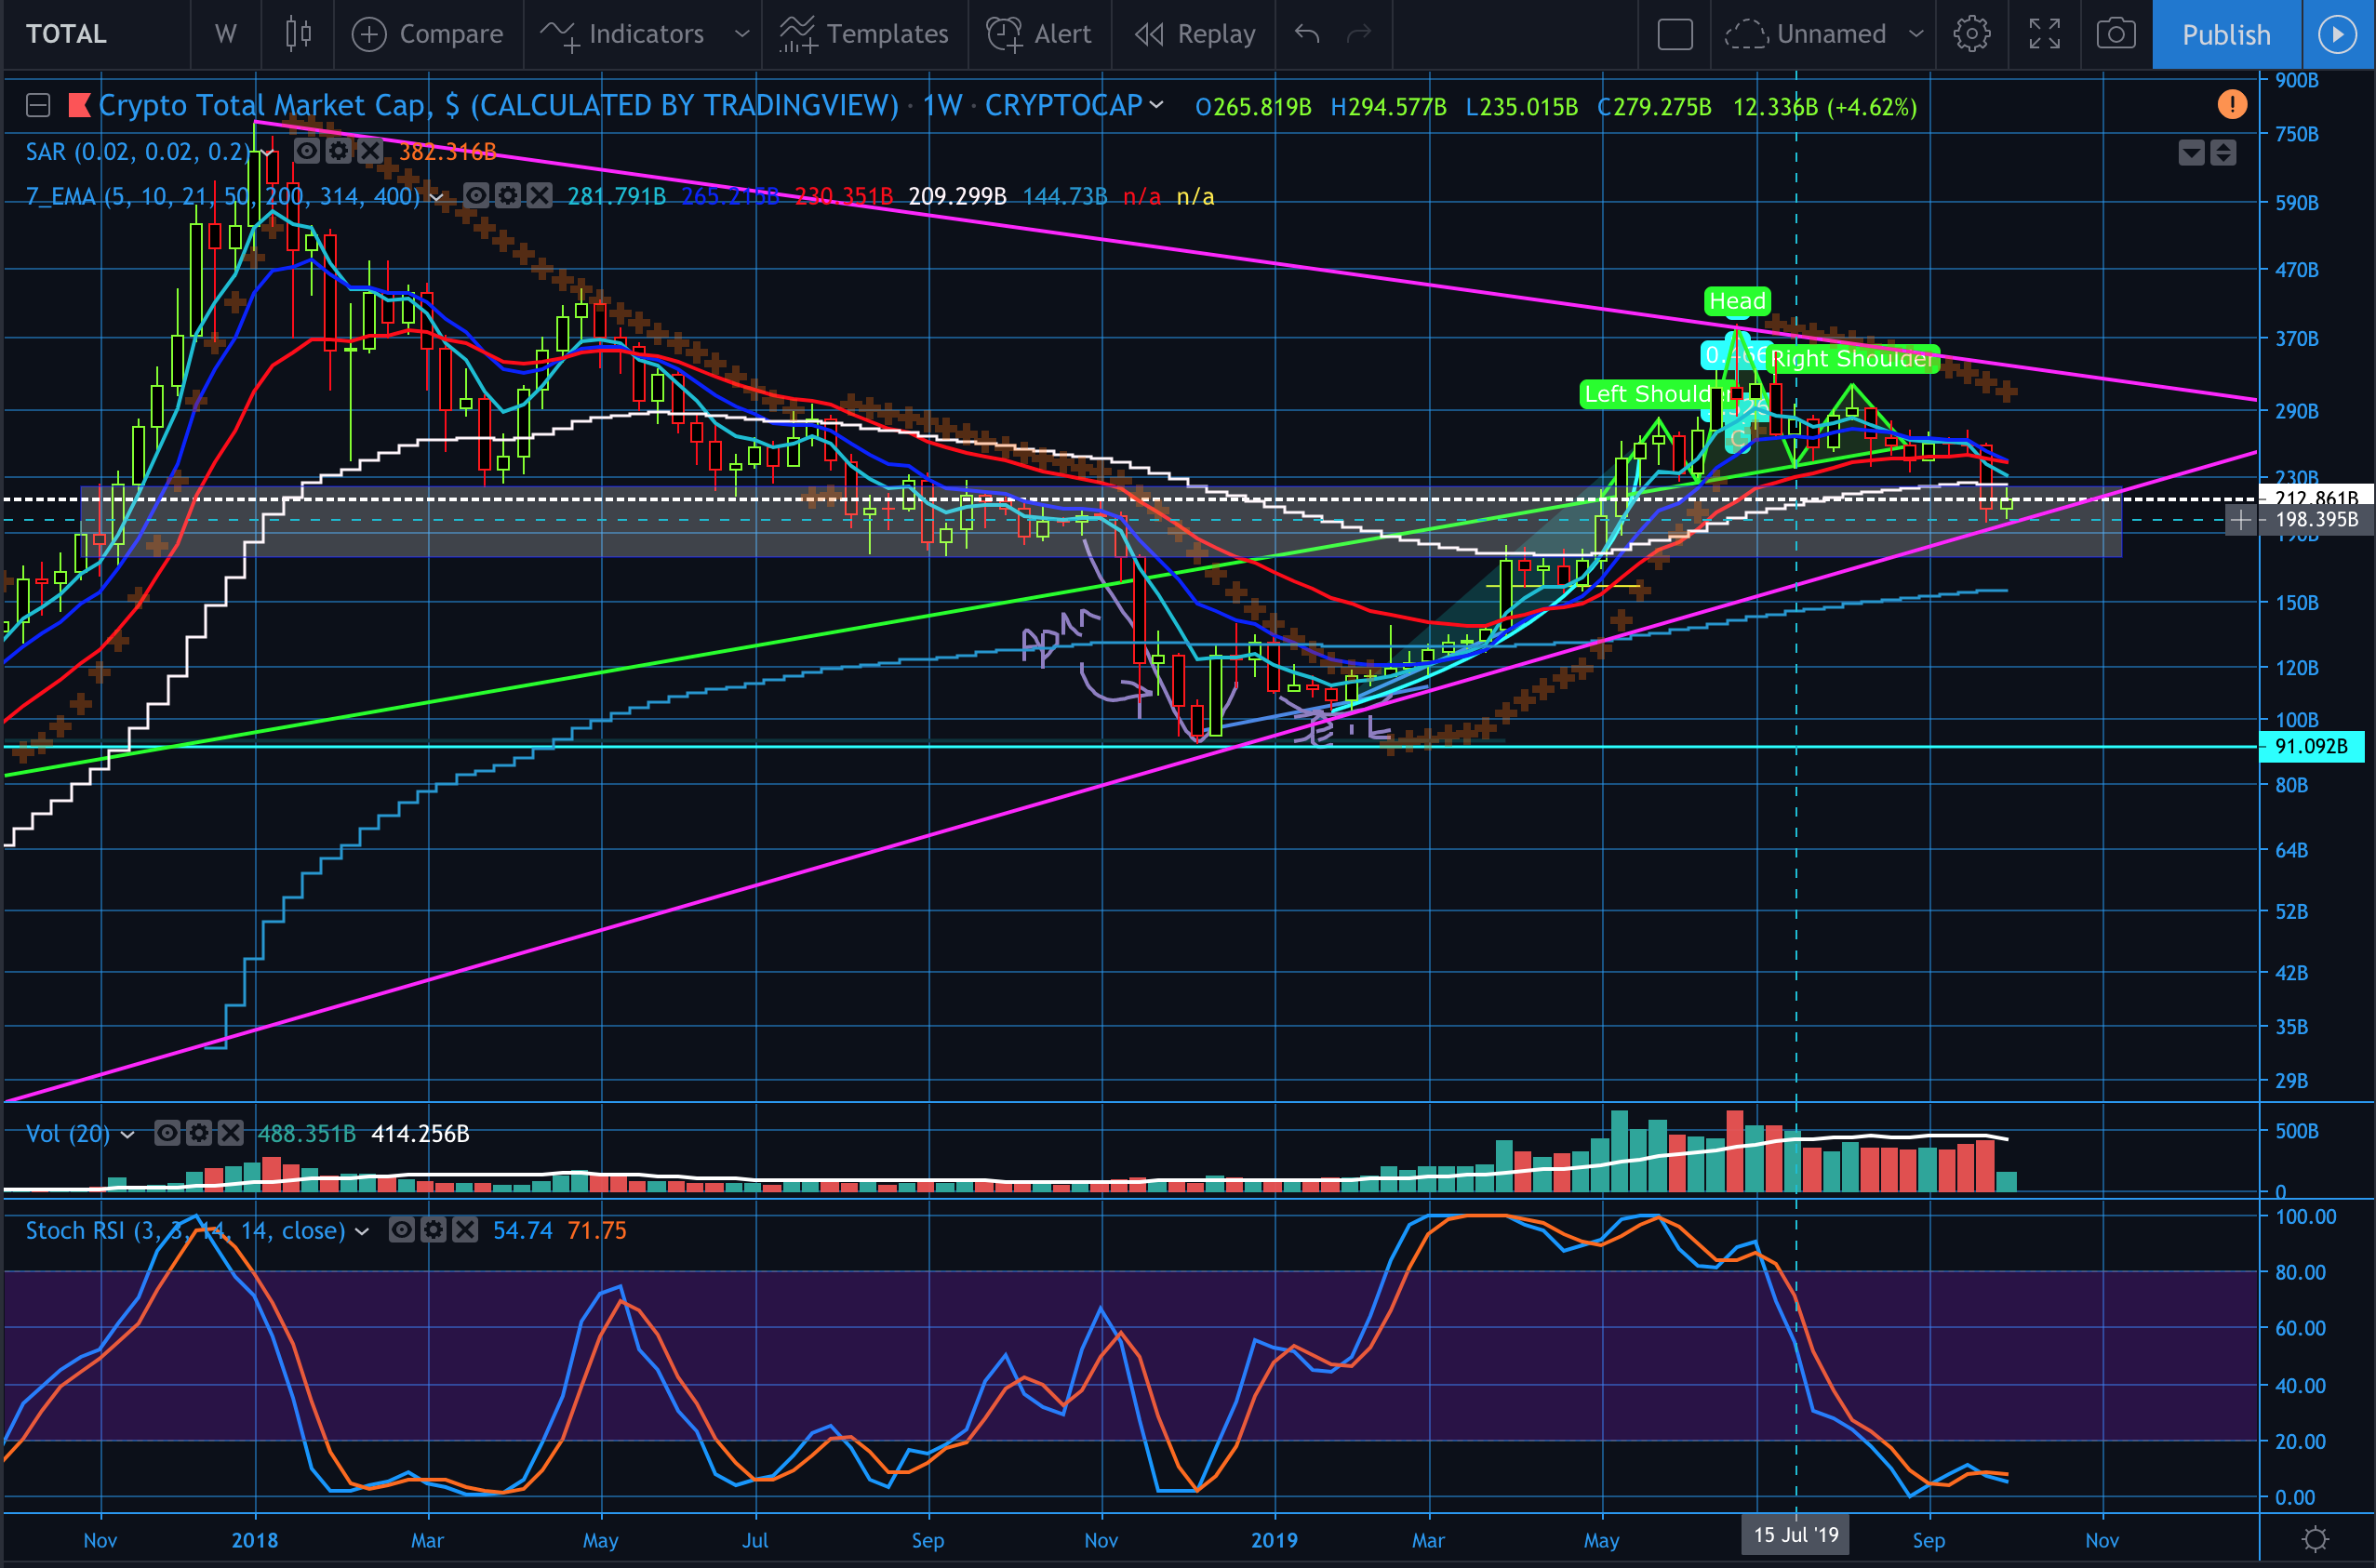Open the select layout square icon
Image resolution: width=2376 pixels, height=1568 pixels.
1675,34
